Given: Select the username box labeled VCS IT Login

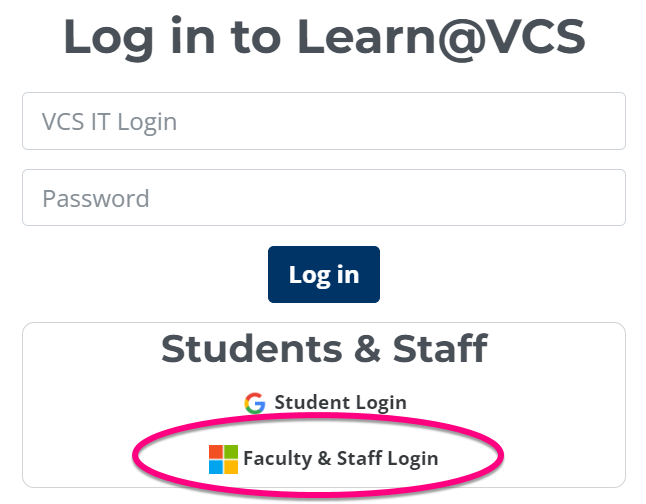Looking at the screenshot, I should 323,122.
